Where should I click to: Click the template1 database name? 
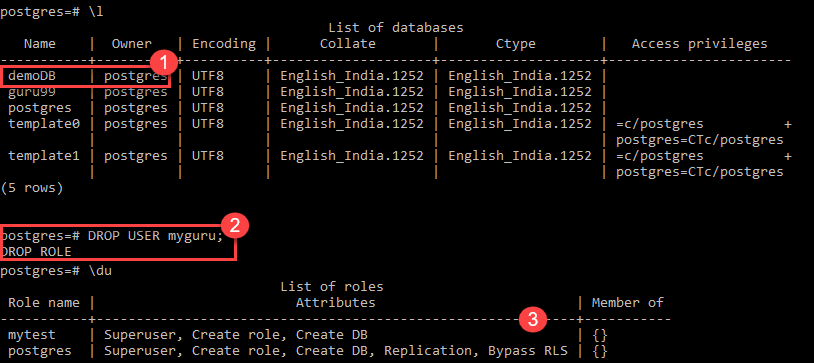coord(44,156)
